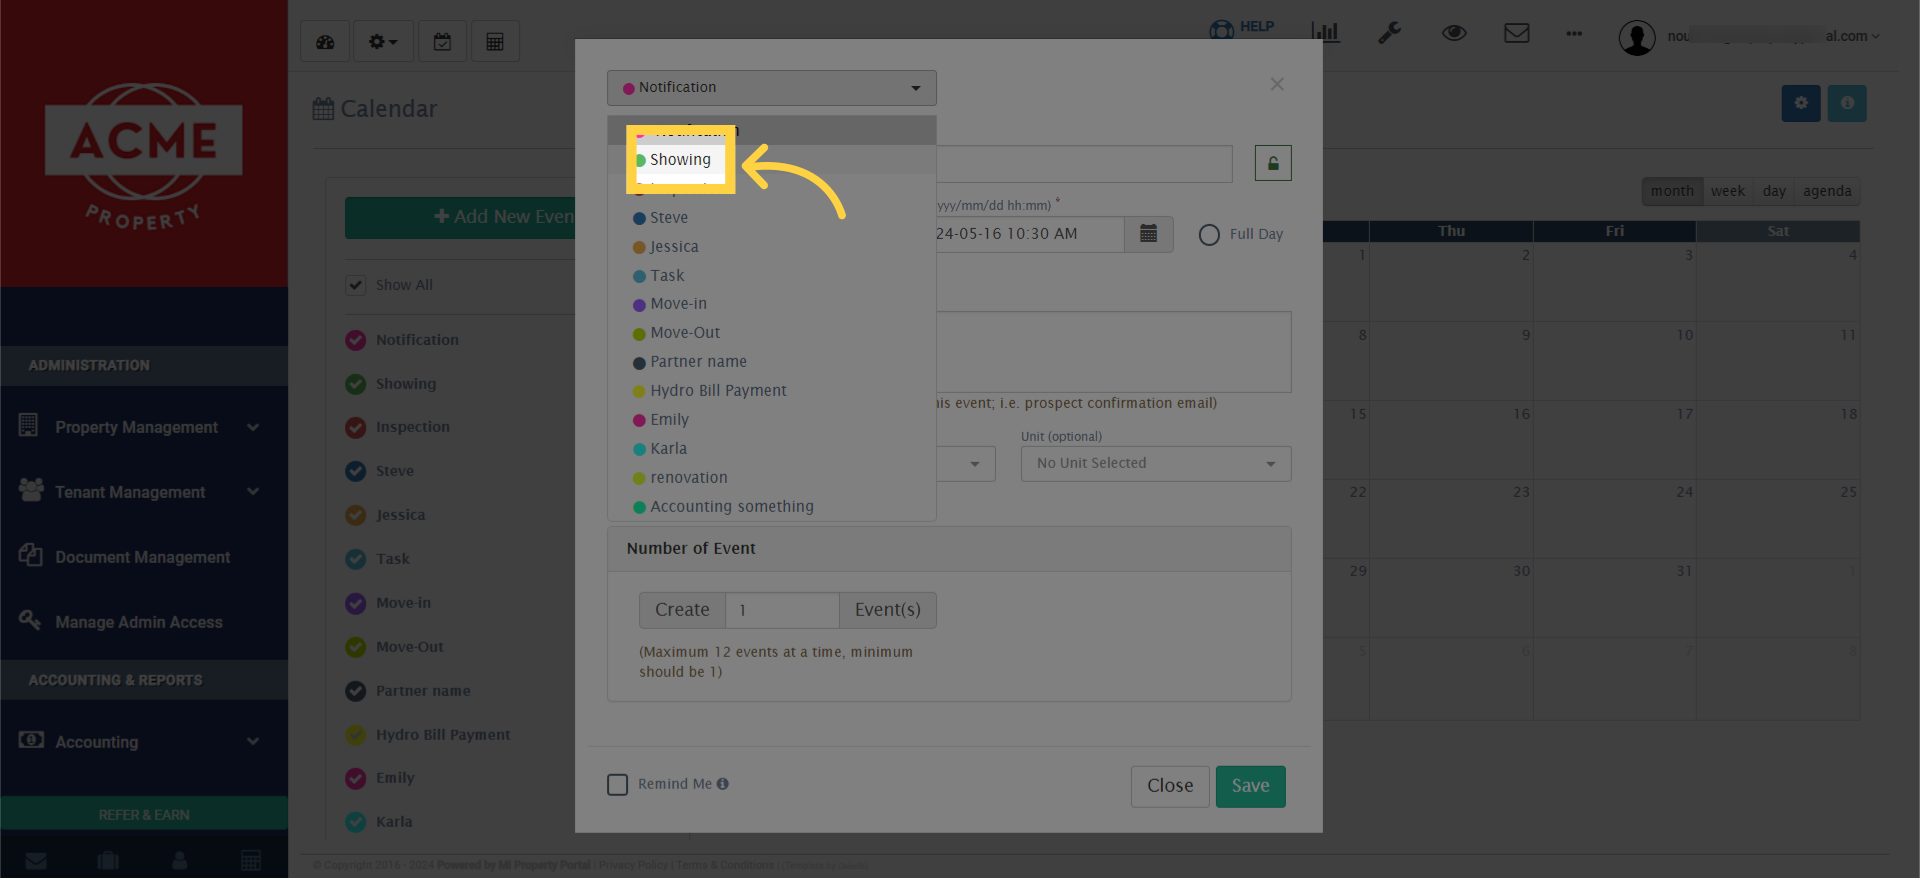The width and height of the screenshot is (1920, 878).
Task: Open the Notification event type dropdown
Action: point(772,88)
